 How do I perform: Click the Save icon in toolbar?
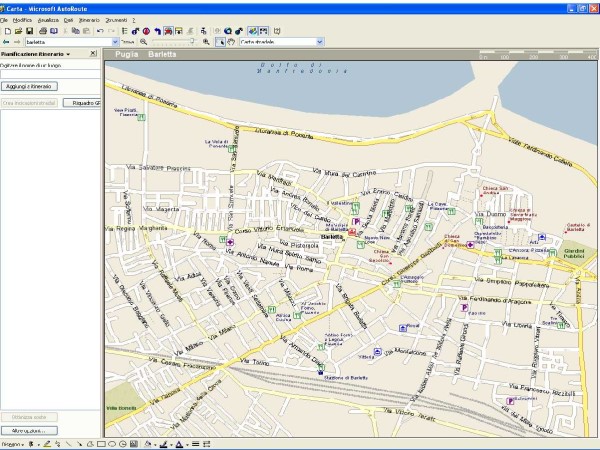pos(29,31)
